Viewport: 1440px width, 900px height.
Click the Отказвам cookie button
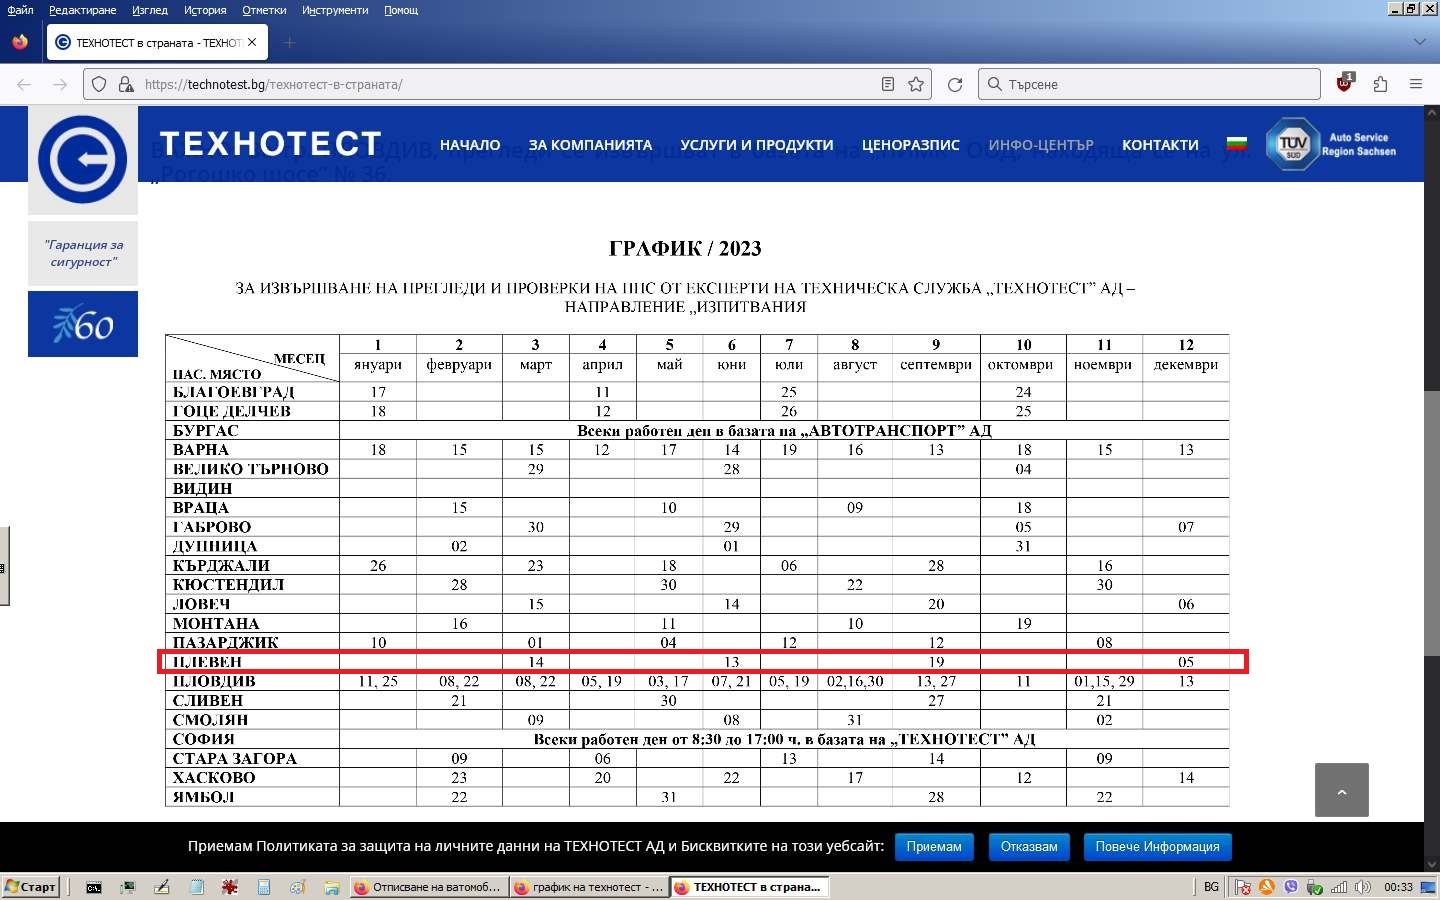point(1029,847)
